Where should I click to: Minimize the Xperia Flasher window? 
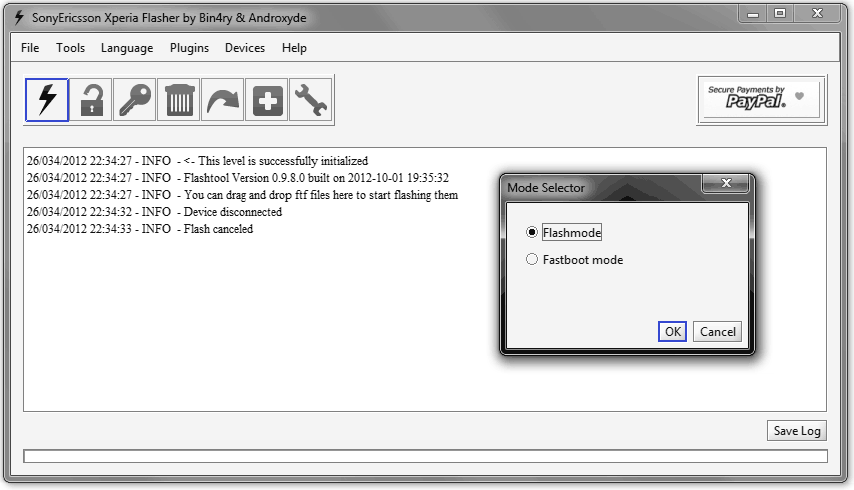[753, 14]
